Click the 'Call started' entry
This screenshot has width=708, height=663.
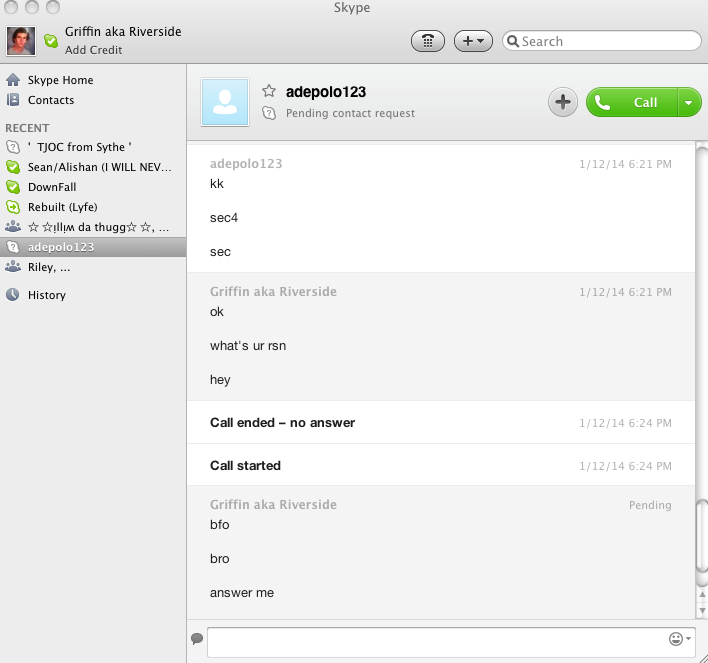245,466
